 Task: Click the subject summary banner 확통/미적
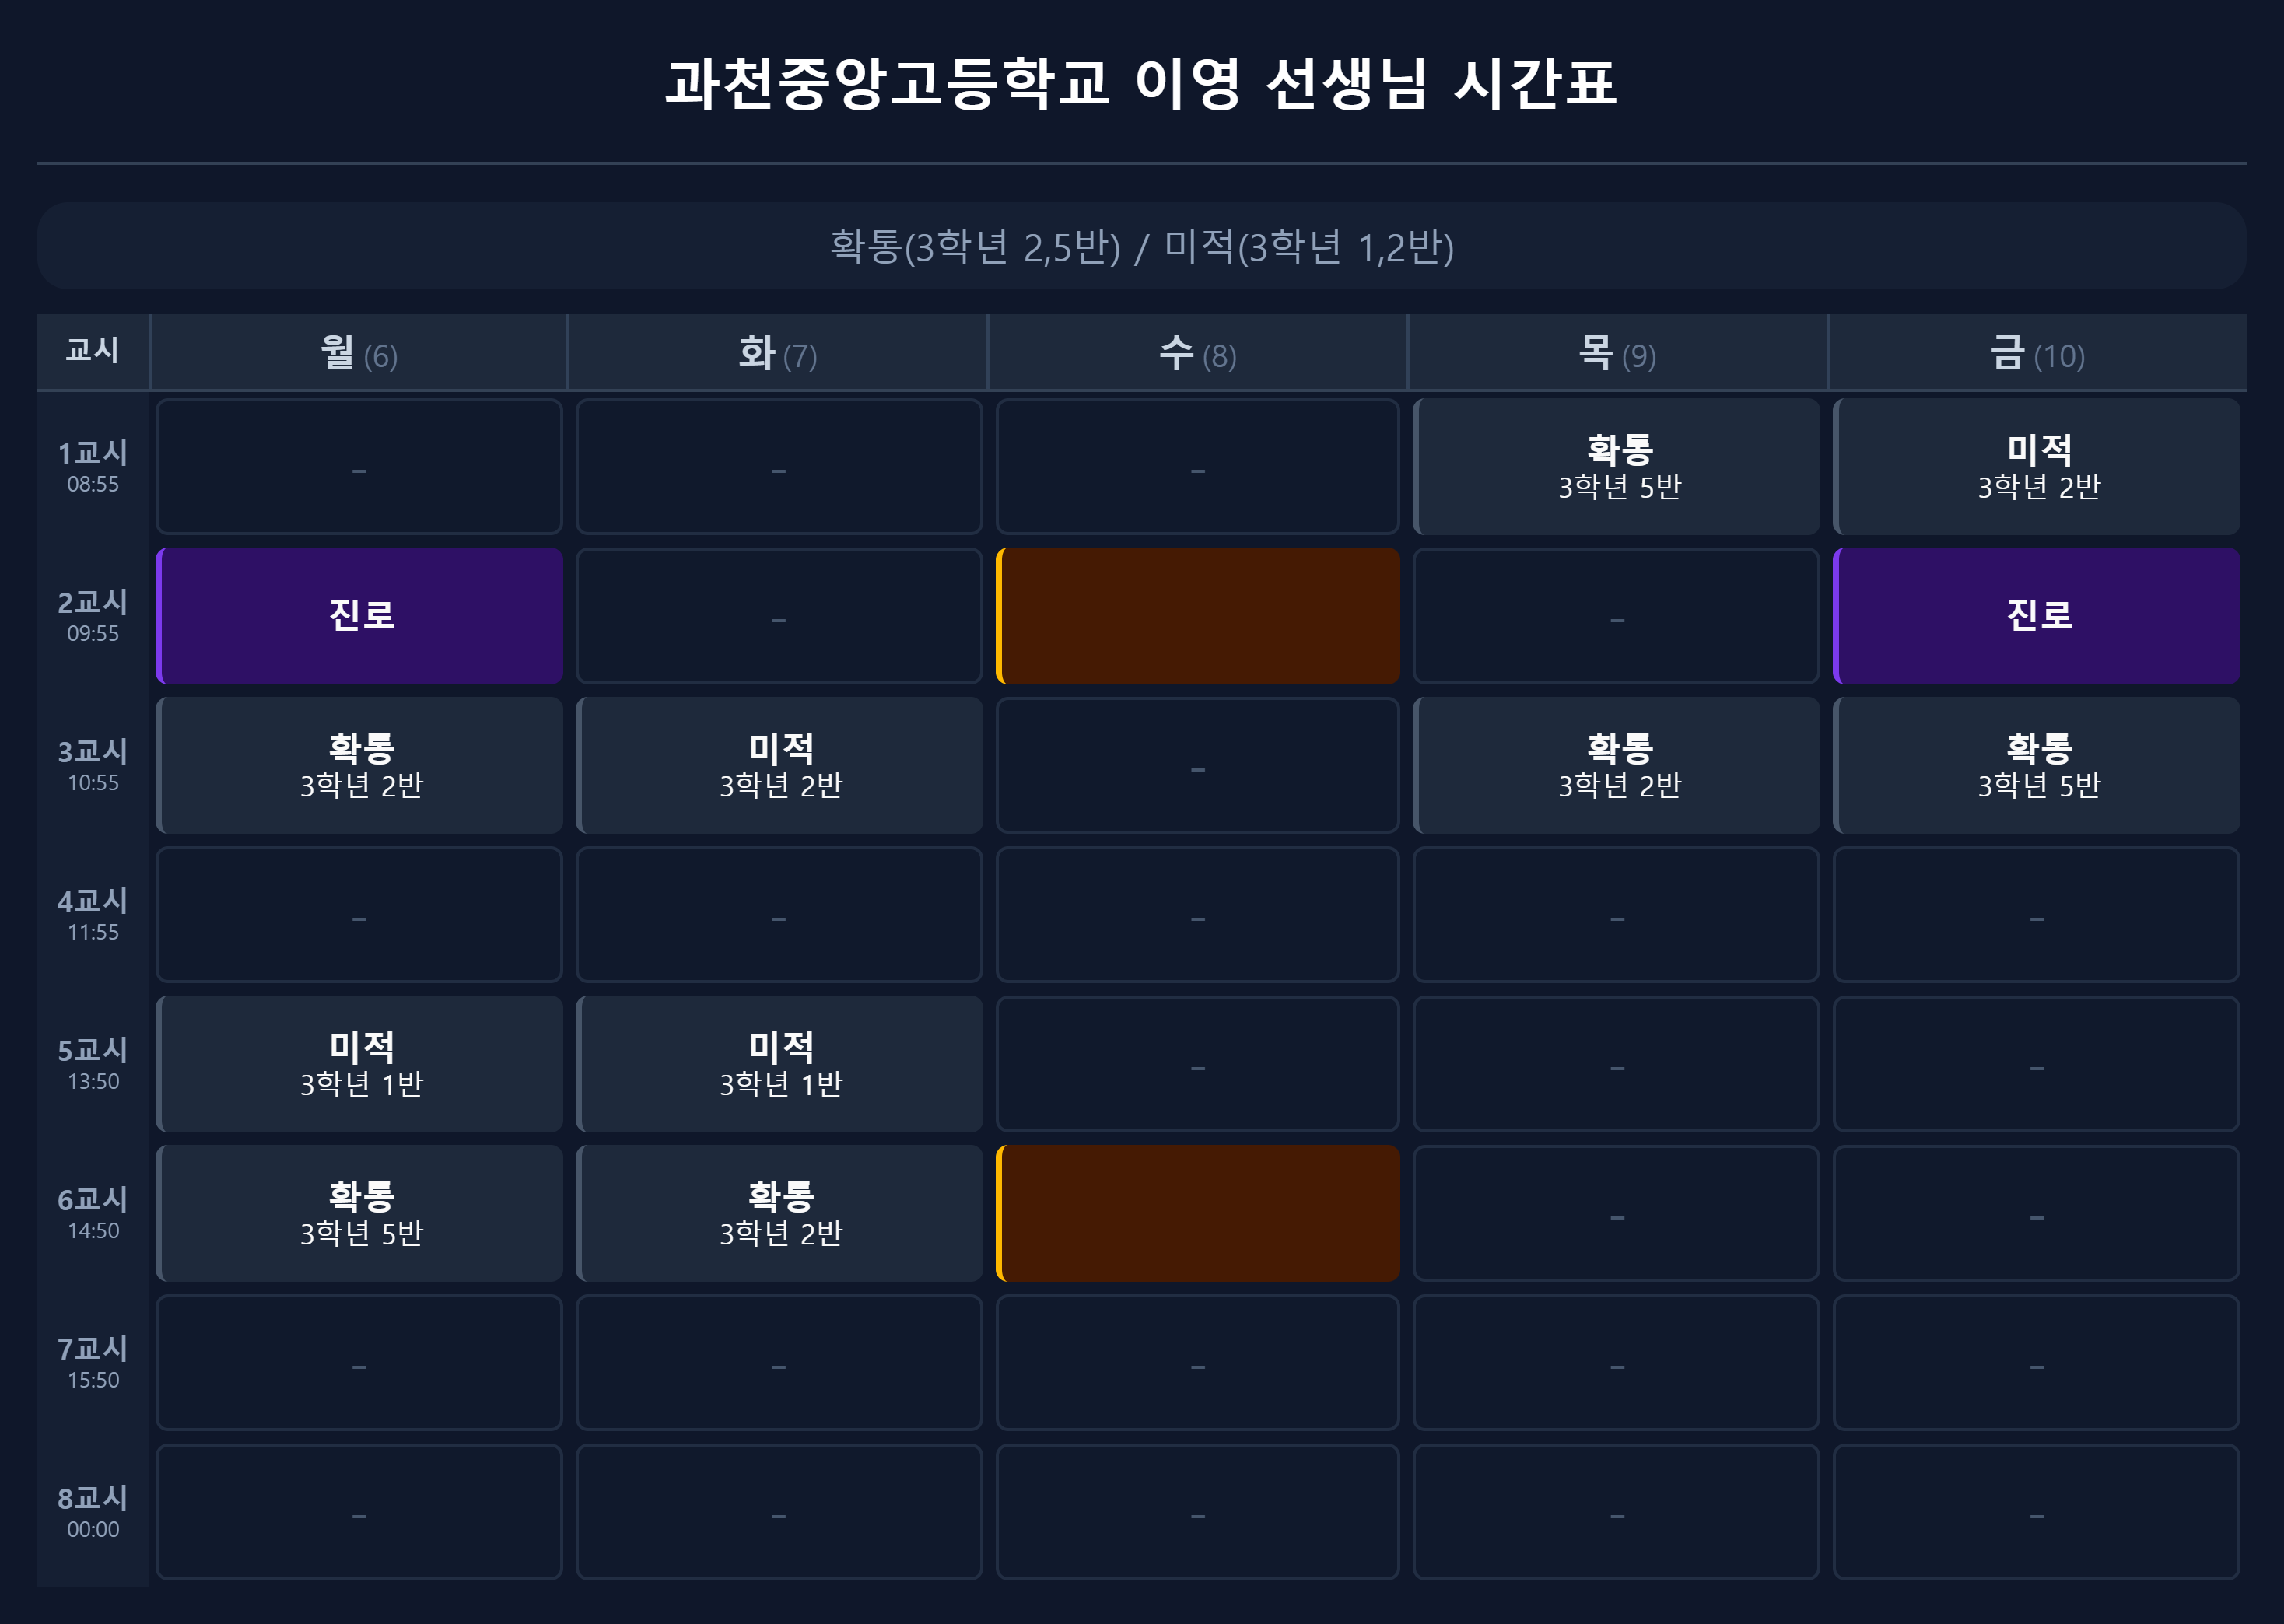pos(1142,246)
